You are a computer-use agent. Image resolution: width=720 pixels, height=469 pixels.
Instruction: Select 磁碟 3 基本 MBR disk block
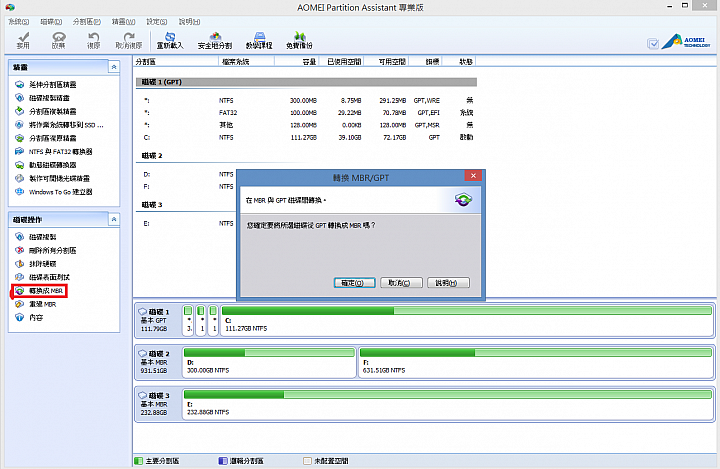[158, 404]
